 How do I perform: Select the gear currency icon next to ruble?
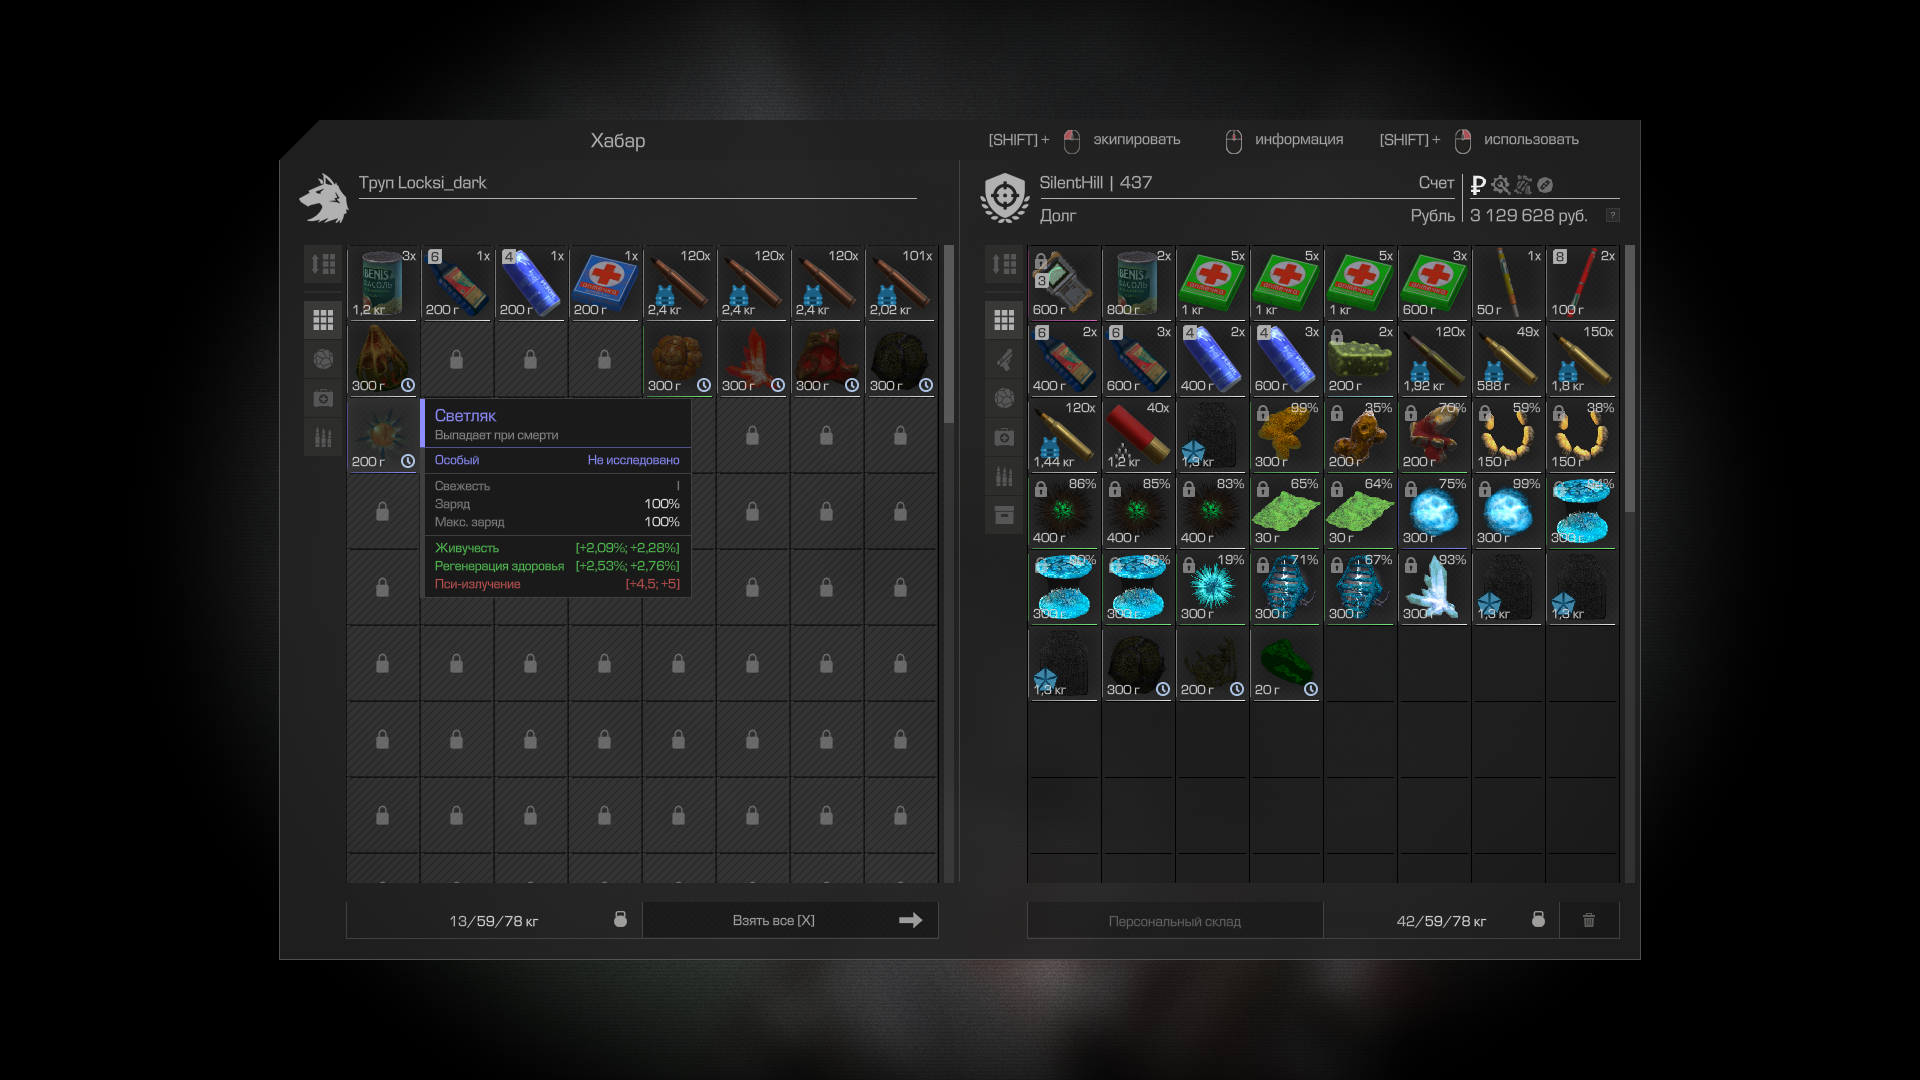1500,185
